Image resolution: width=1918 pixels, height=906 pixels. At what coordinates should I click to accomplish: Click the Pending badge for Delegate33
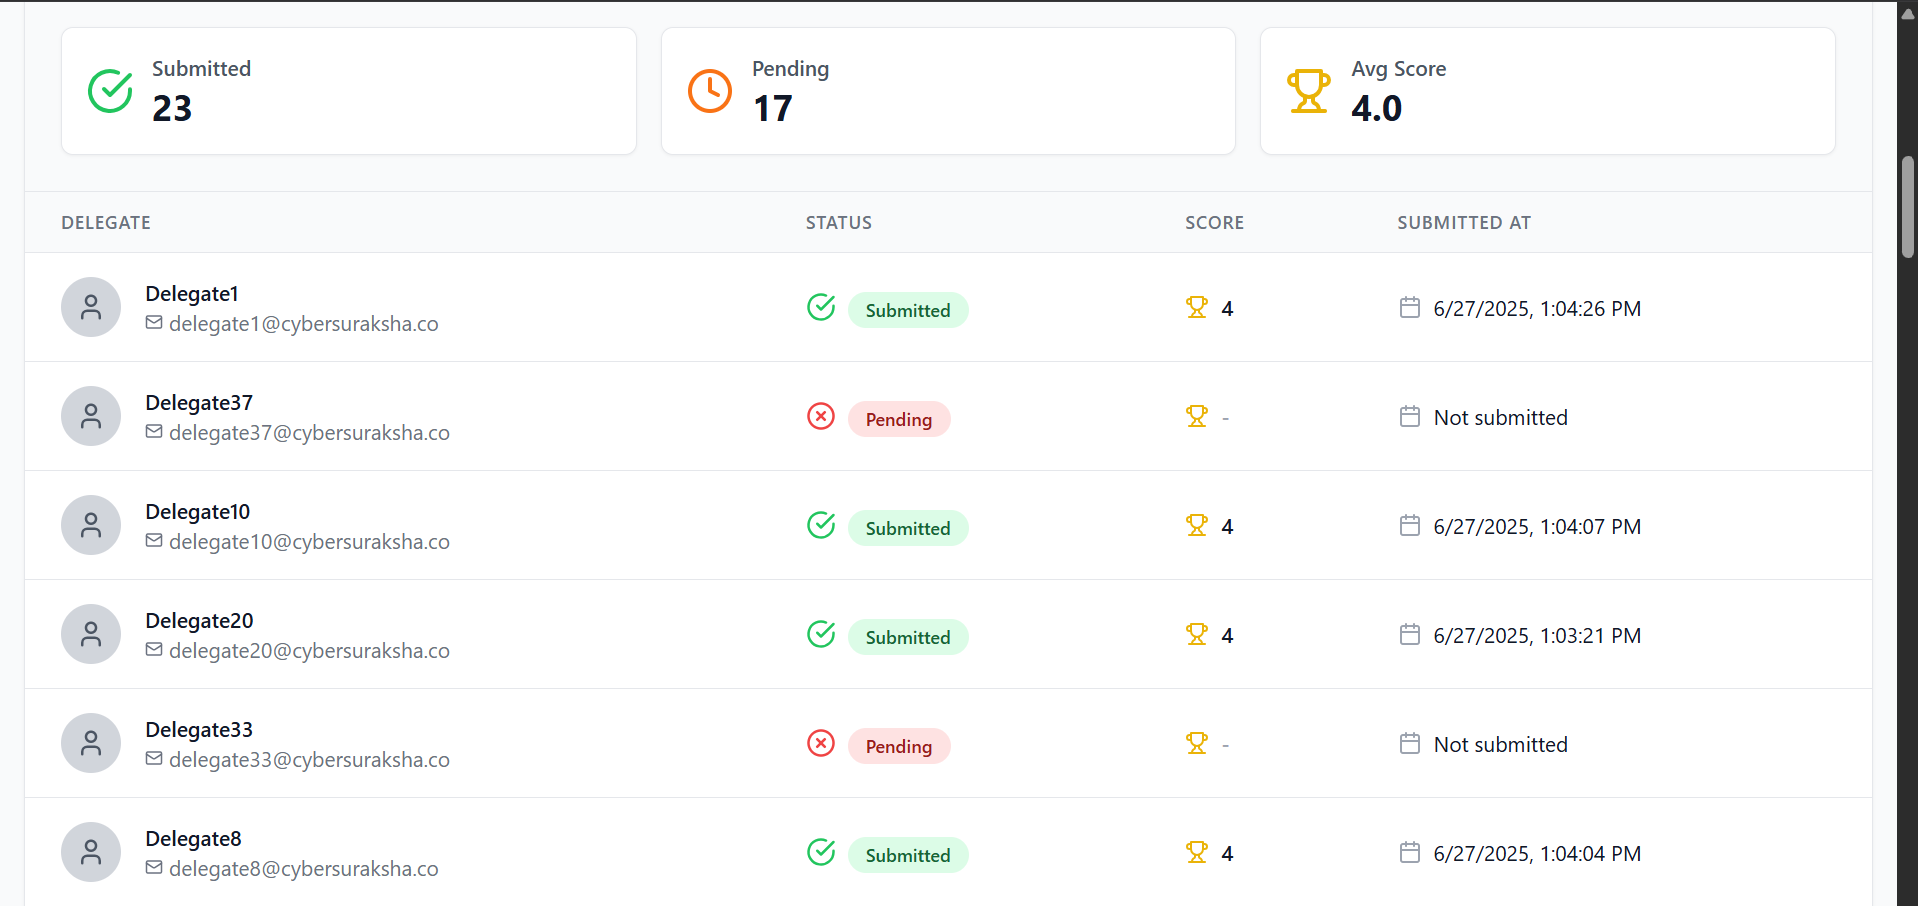[x=899, y=746]
